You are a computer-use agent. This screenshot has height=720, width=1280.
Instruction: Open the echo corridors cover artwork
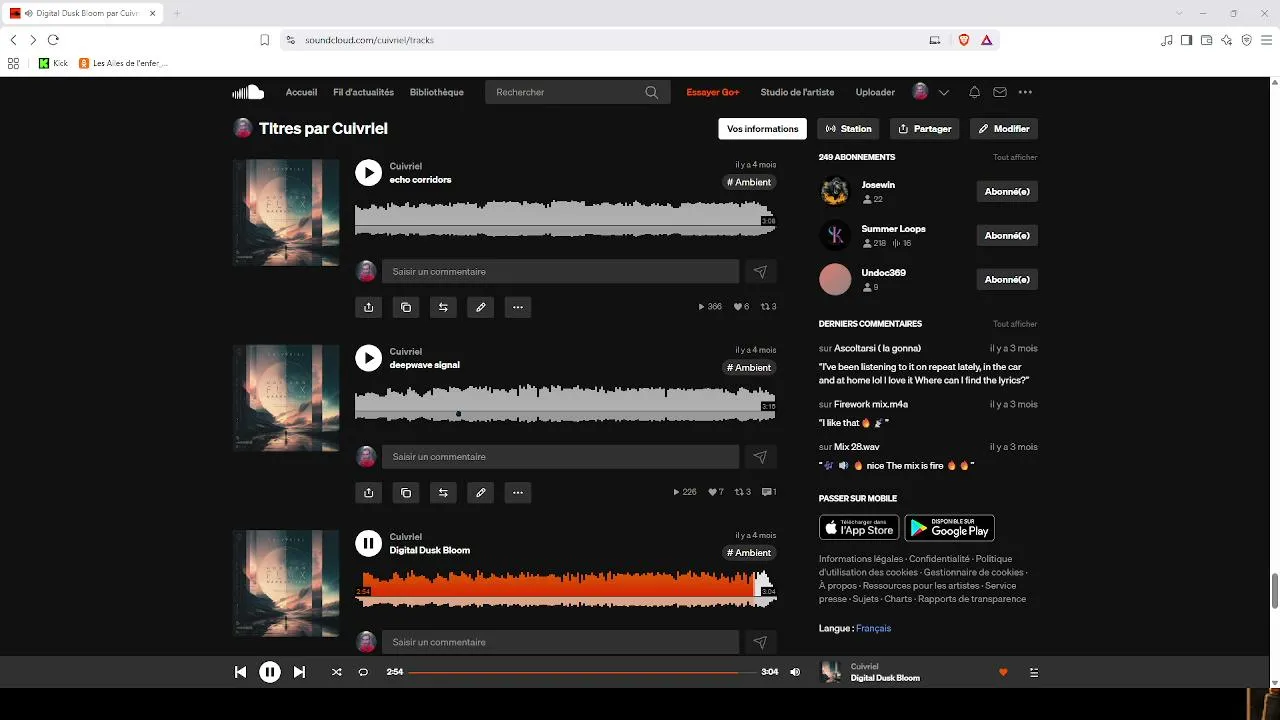click(x=286, y=213)
